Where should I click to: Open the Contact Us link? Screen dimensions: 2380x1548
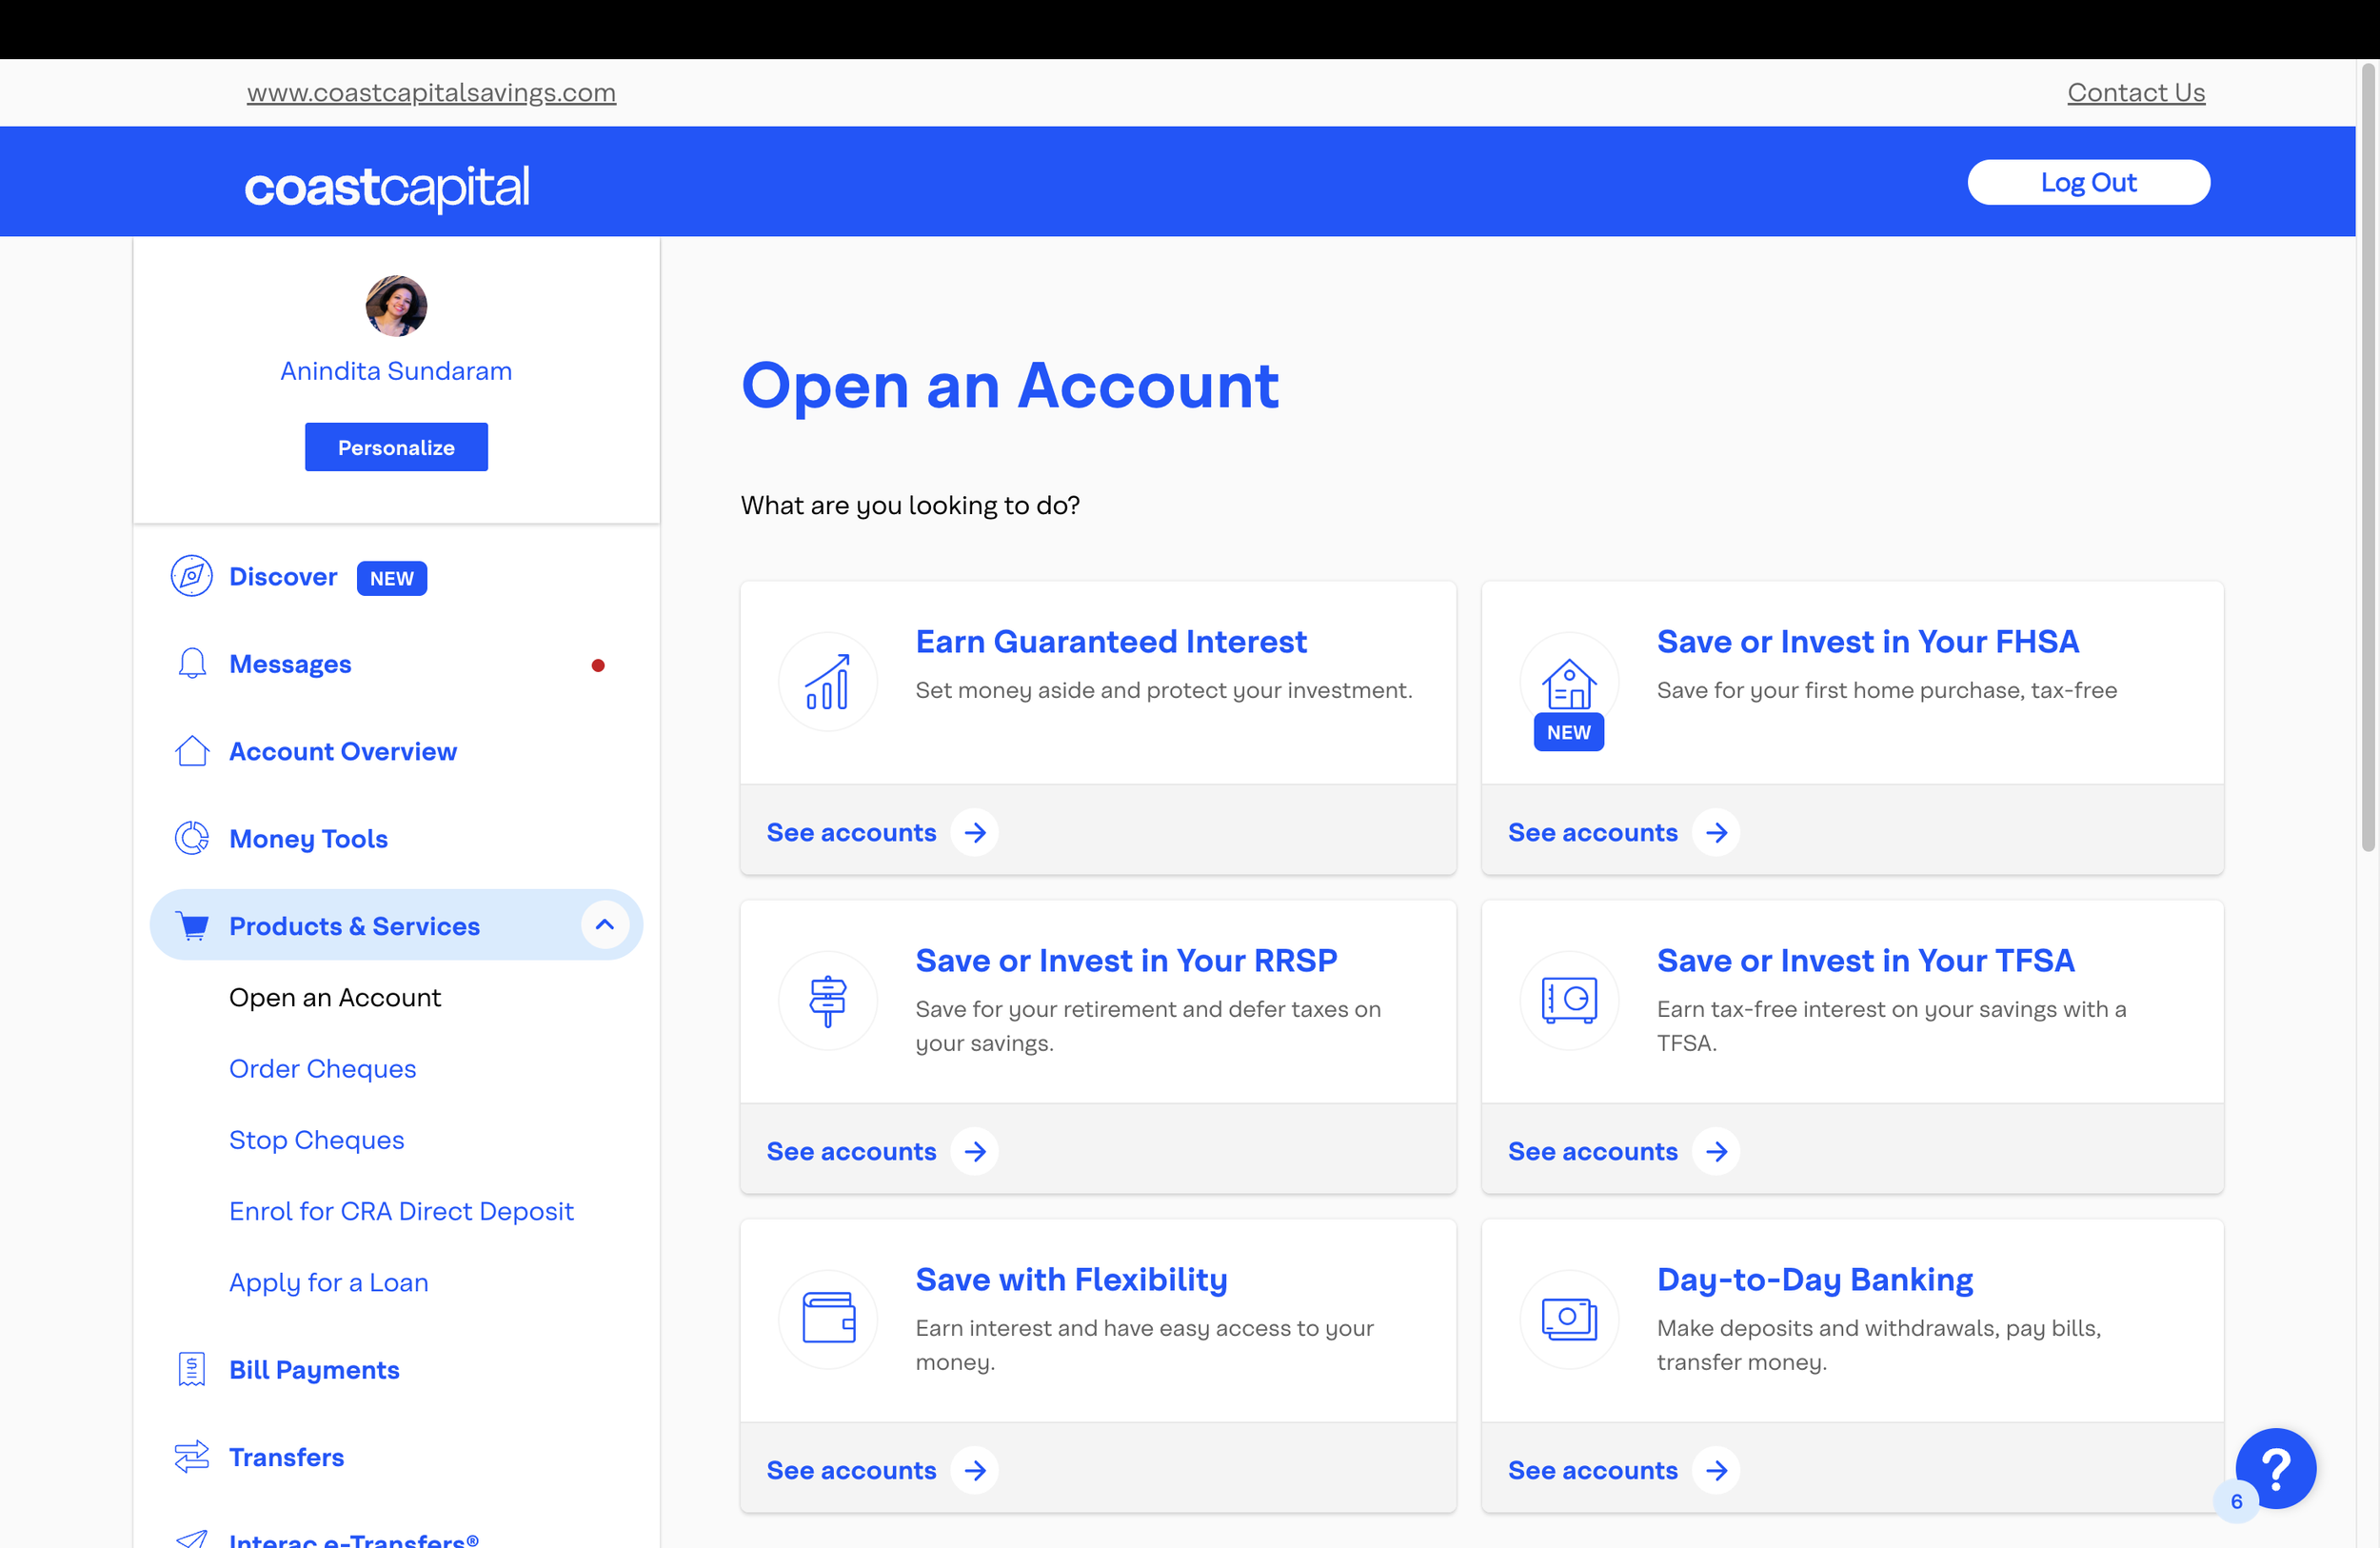click(2136, 92)
